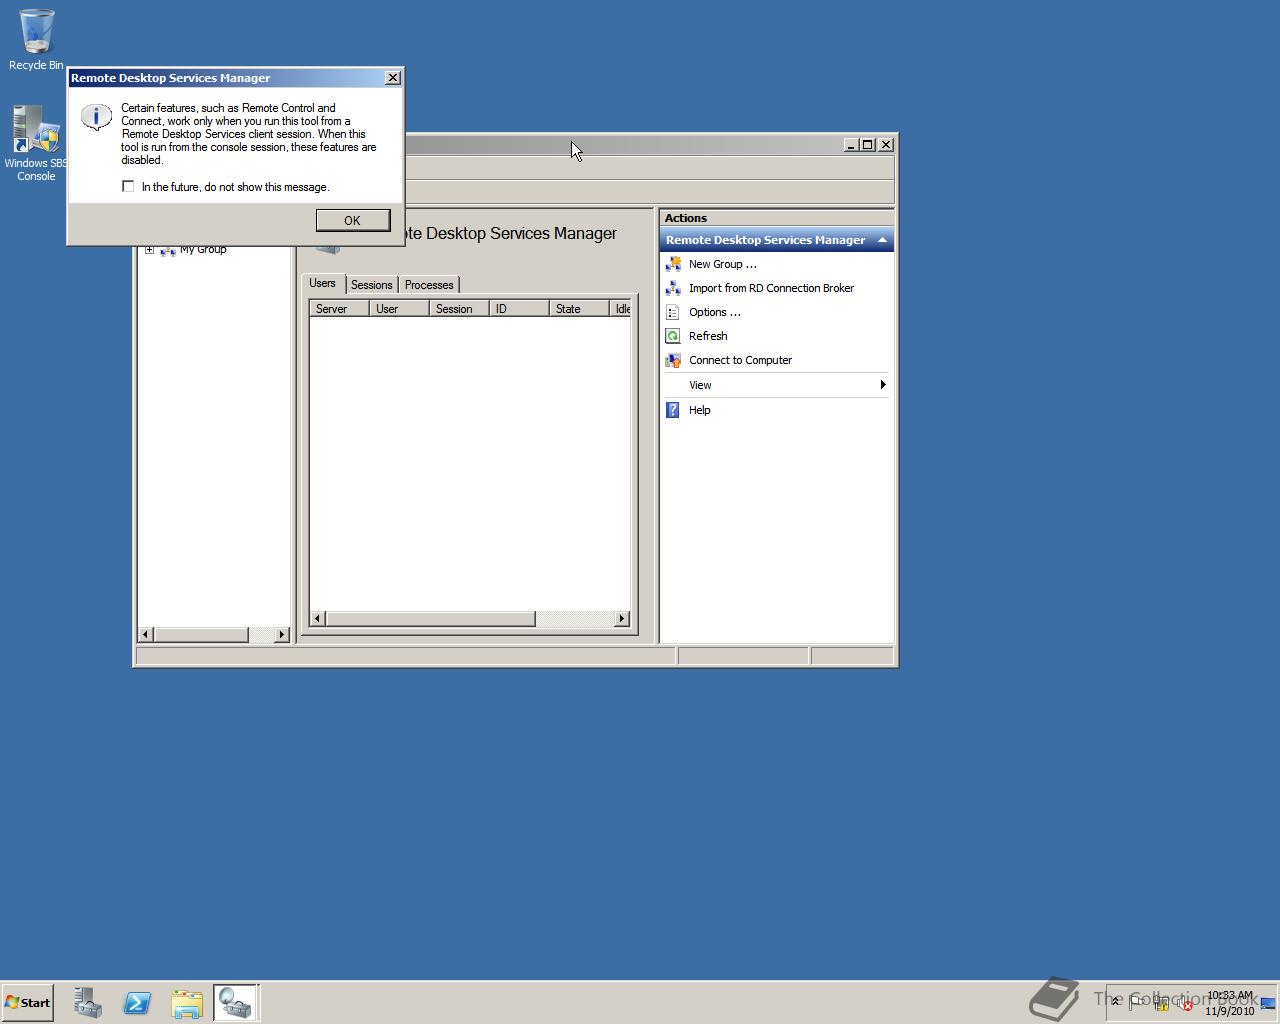Screen dimensions: 1280x1024
Task: Click the blue Help question-mark icon
Action: (673, 410)
